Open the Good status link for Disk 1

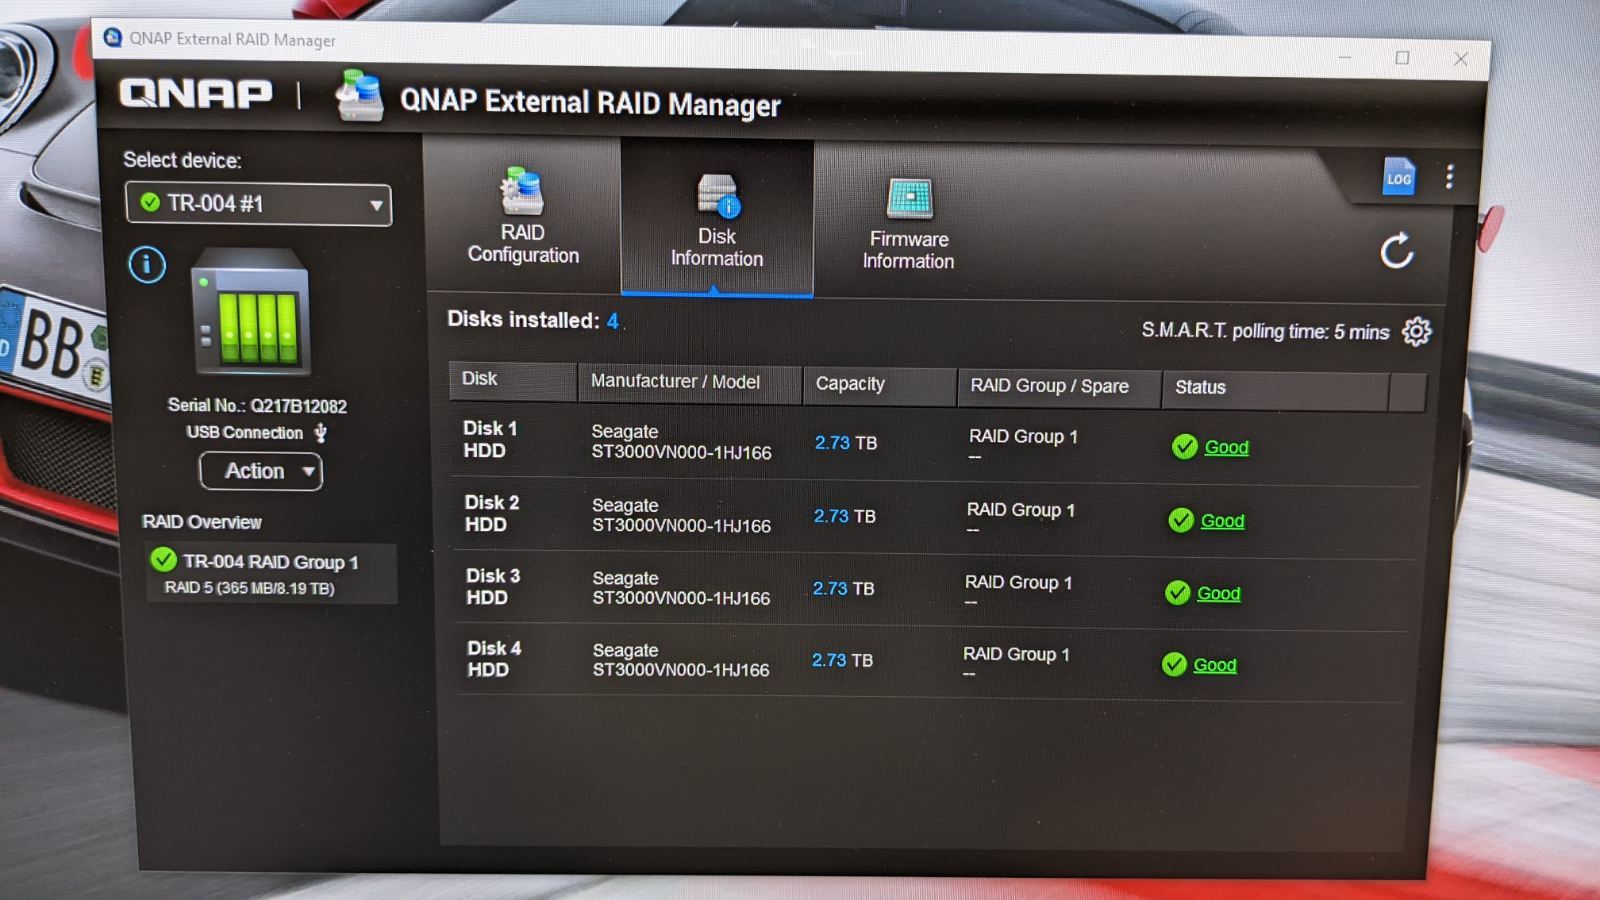coord(1226,447)
